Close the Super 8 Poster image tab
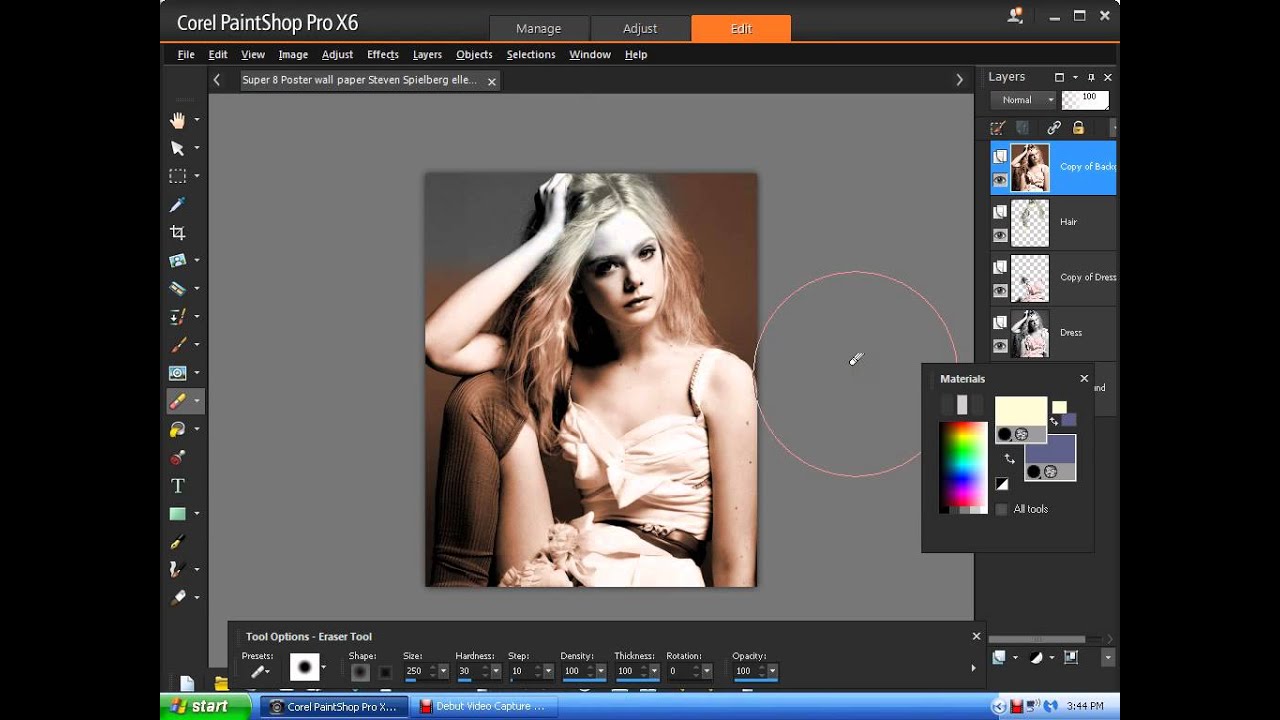The width and height of the screenshot is (1280, 720). coord(492,81)
